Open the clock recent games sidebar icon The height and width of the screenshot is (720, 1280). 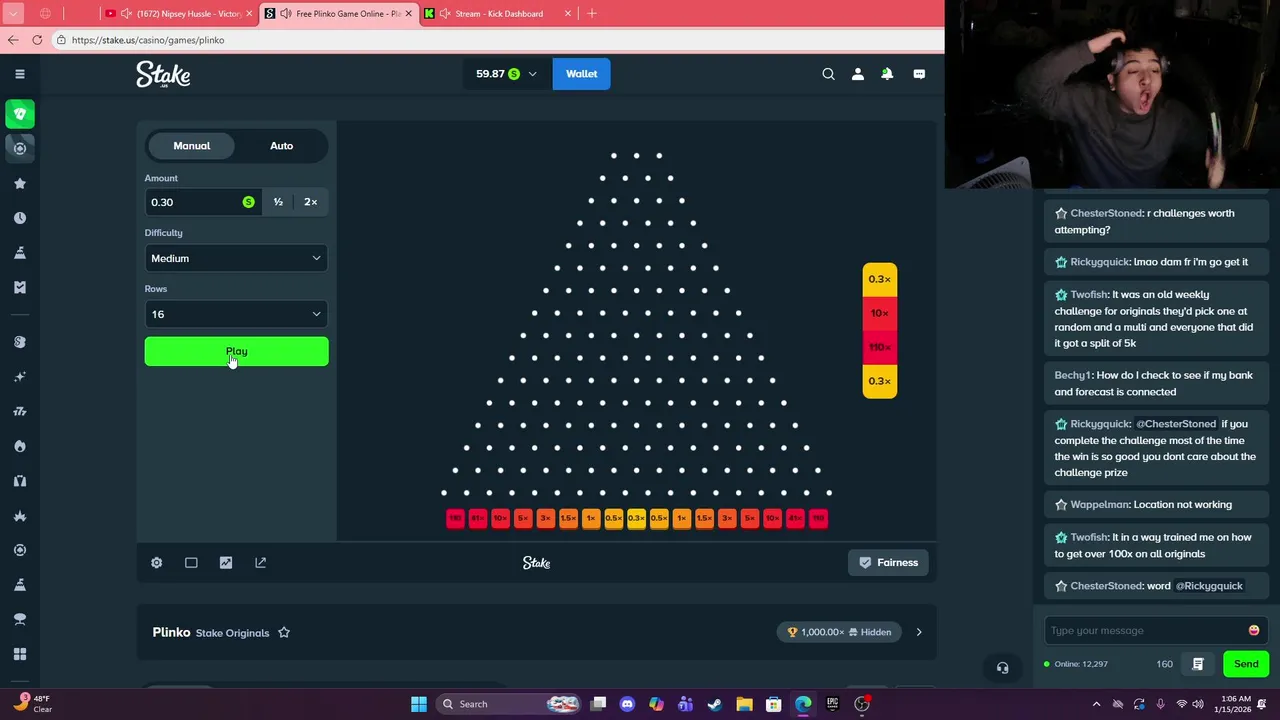pos(20,218)
